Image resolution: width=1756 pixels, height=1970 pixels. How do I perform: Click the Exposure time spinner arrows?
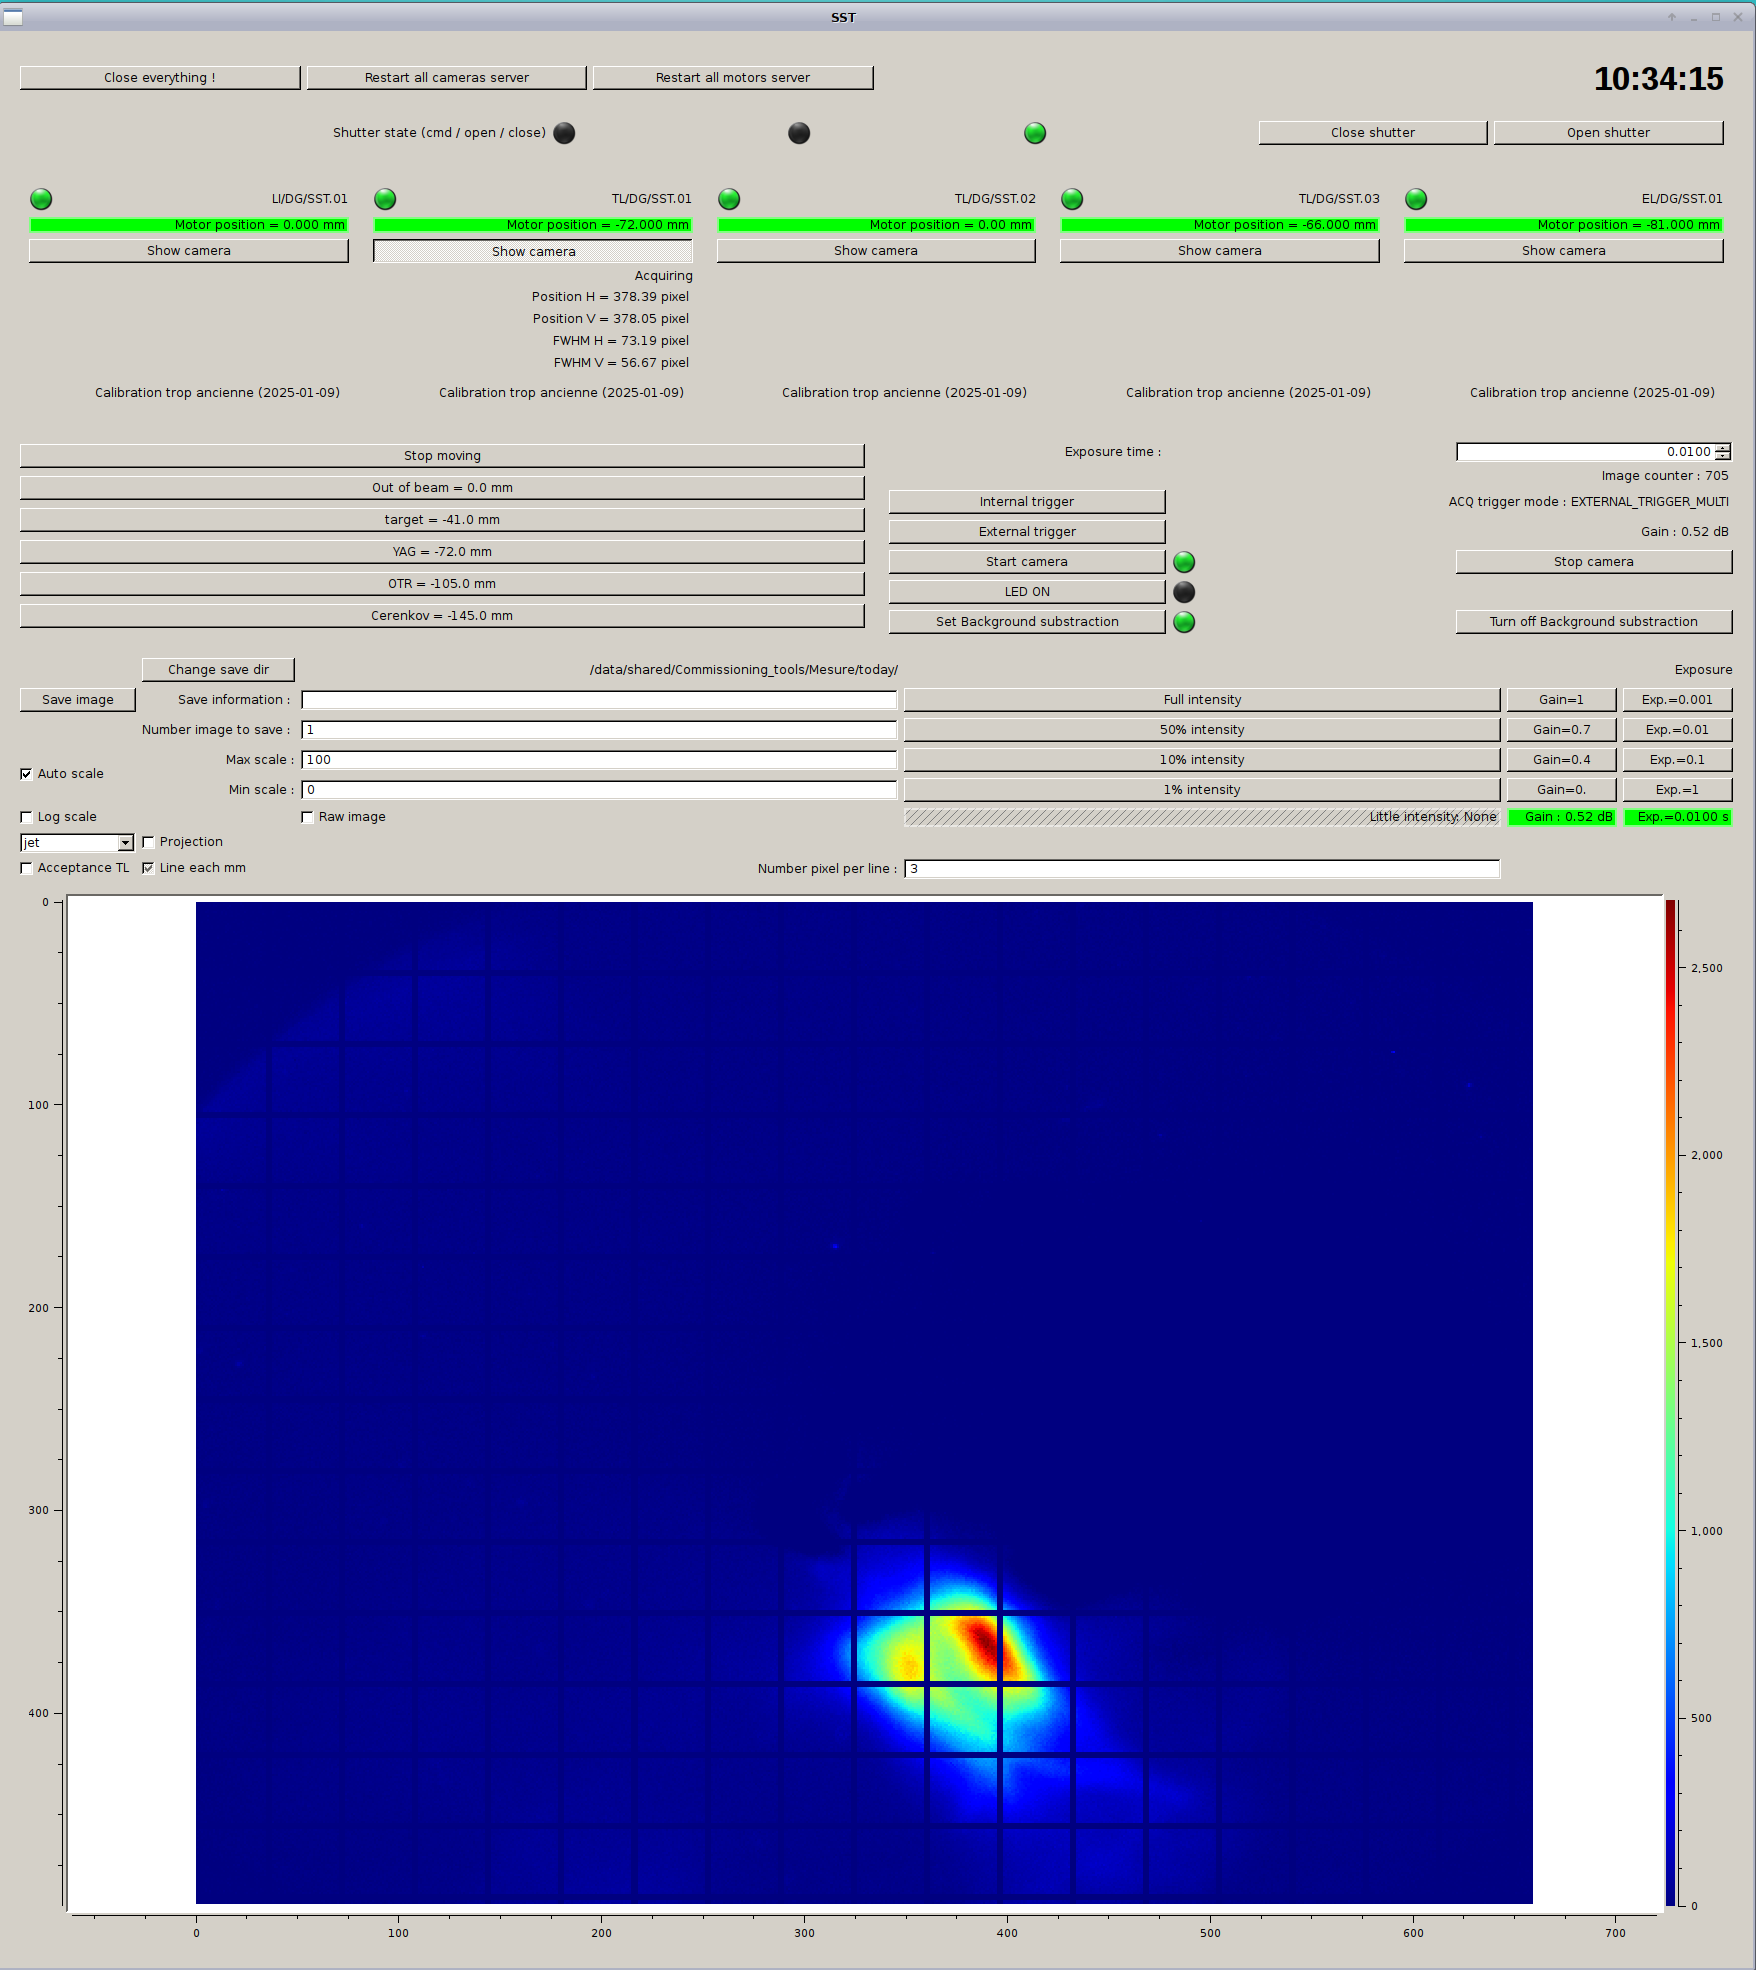1723,452
